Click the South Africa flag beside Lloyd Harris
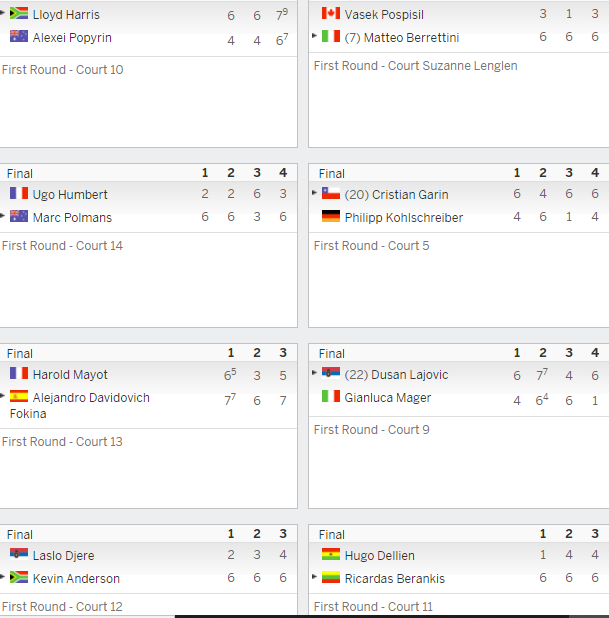The width and height of the screenshot is (609, 618). (19, 13)
